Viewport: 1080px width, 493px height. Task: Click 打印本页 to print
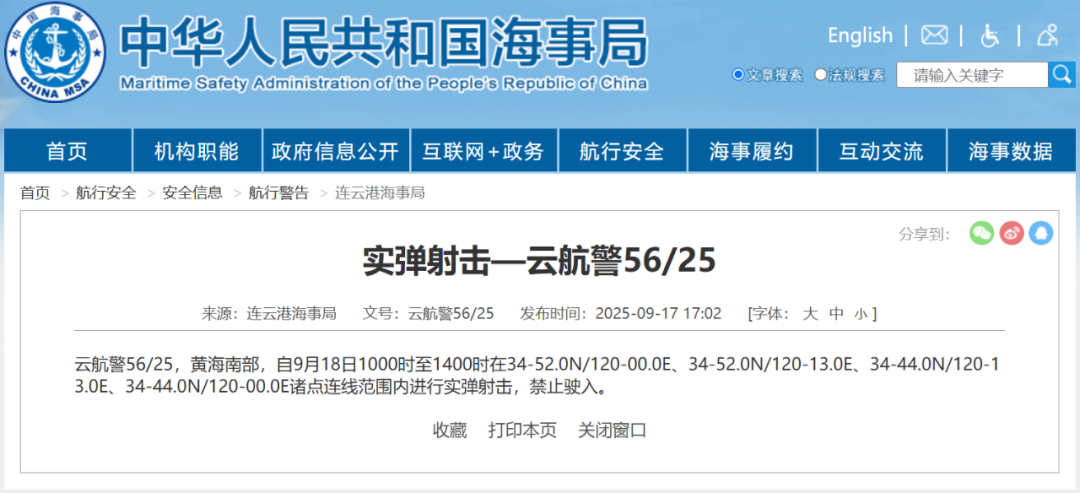[x=522, y=431]
